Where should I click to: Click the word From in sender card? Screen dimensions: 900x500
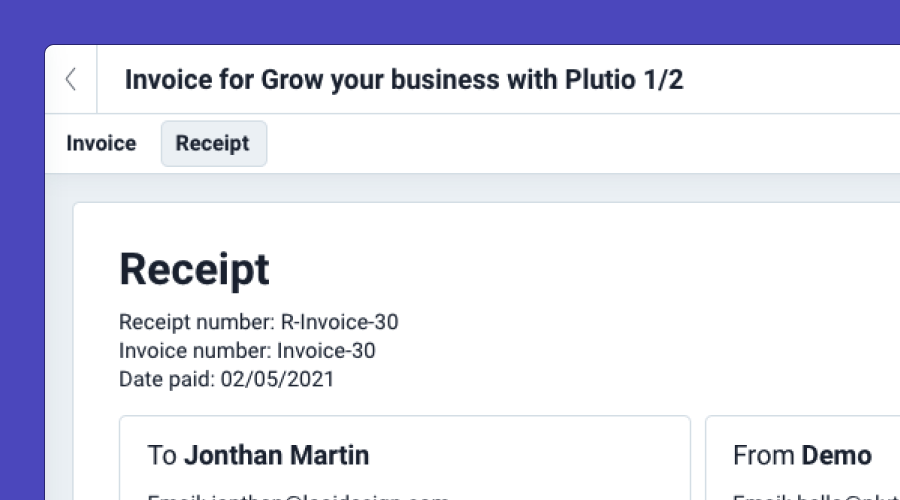pos(763,456)
